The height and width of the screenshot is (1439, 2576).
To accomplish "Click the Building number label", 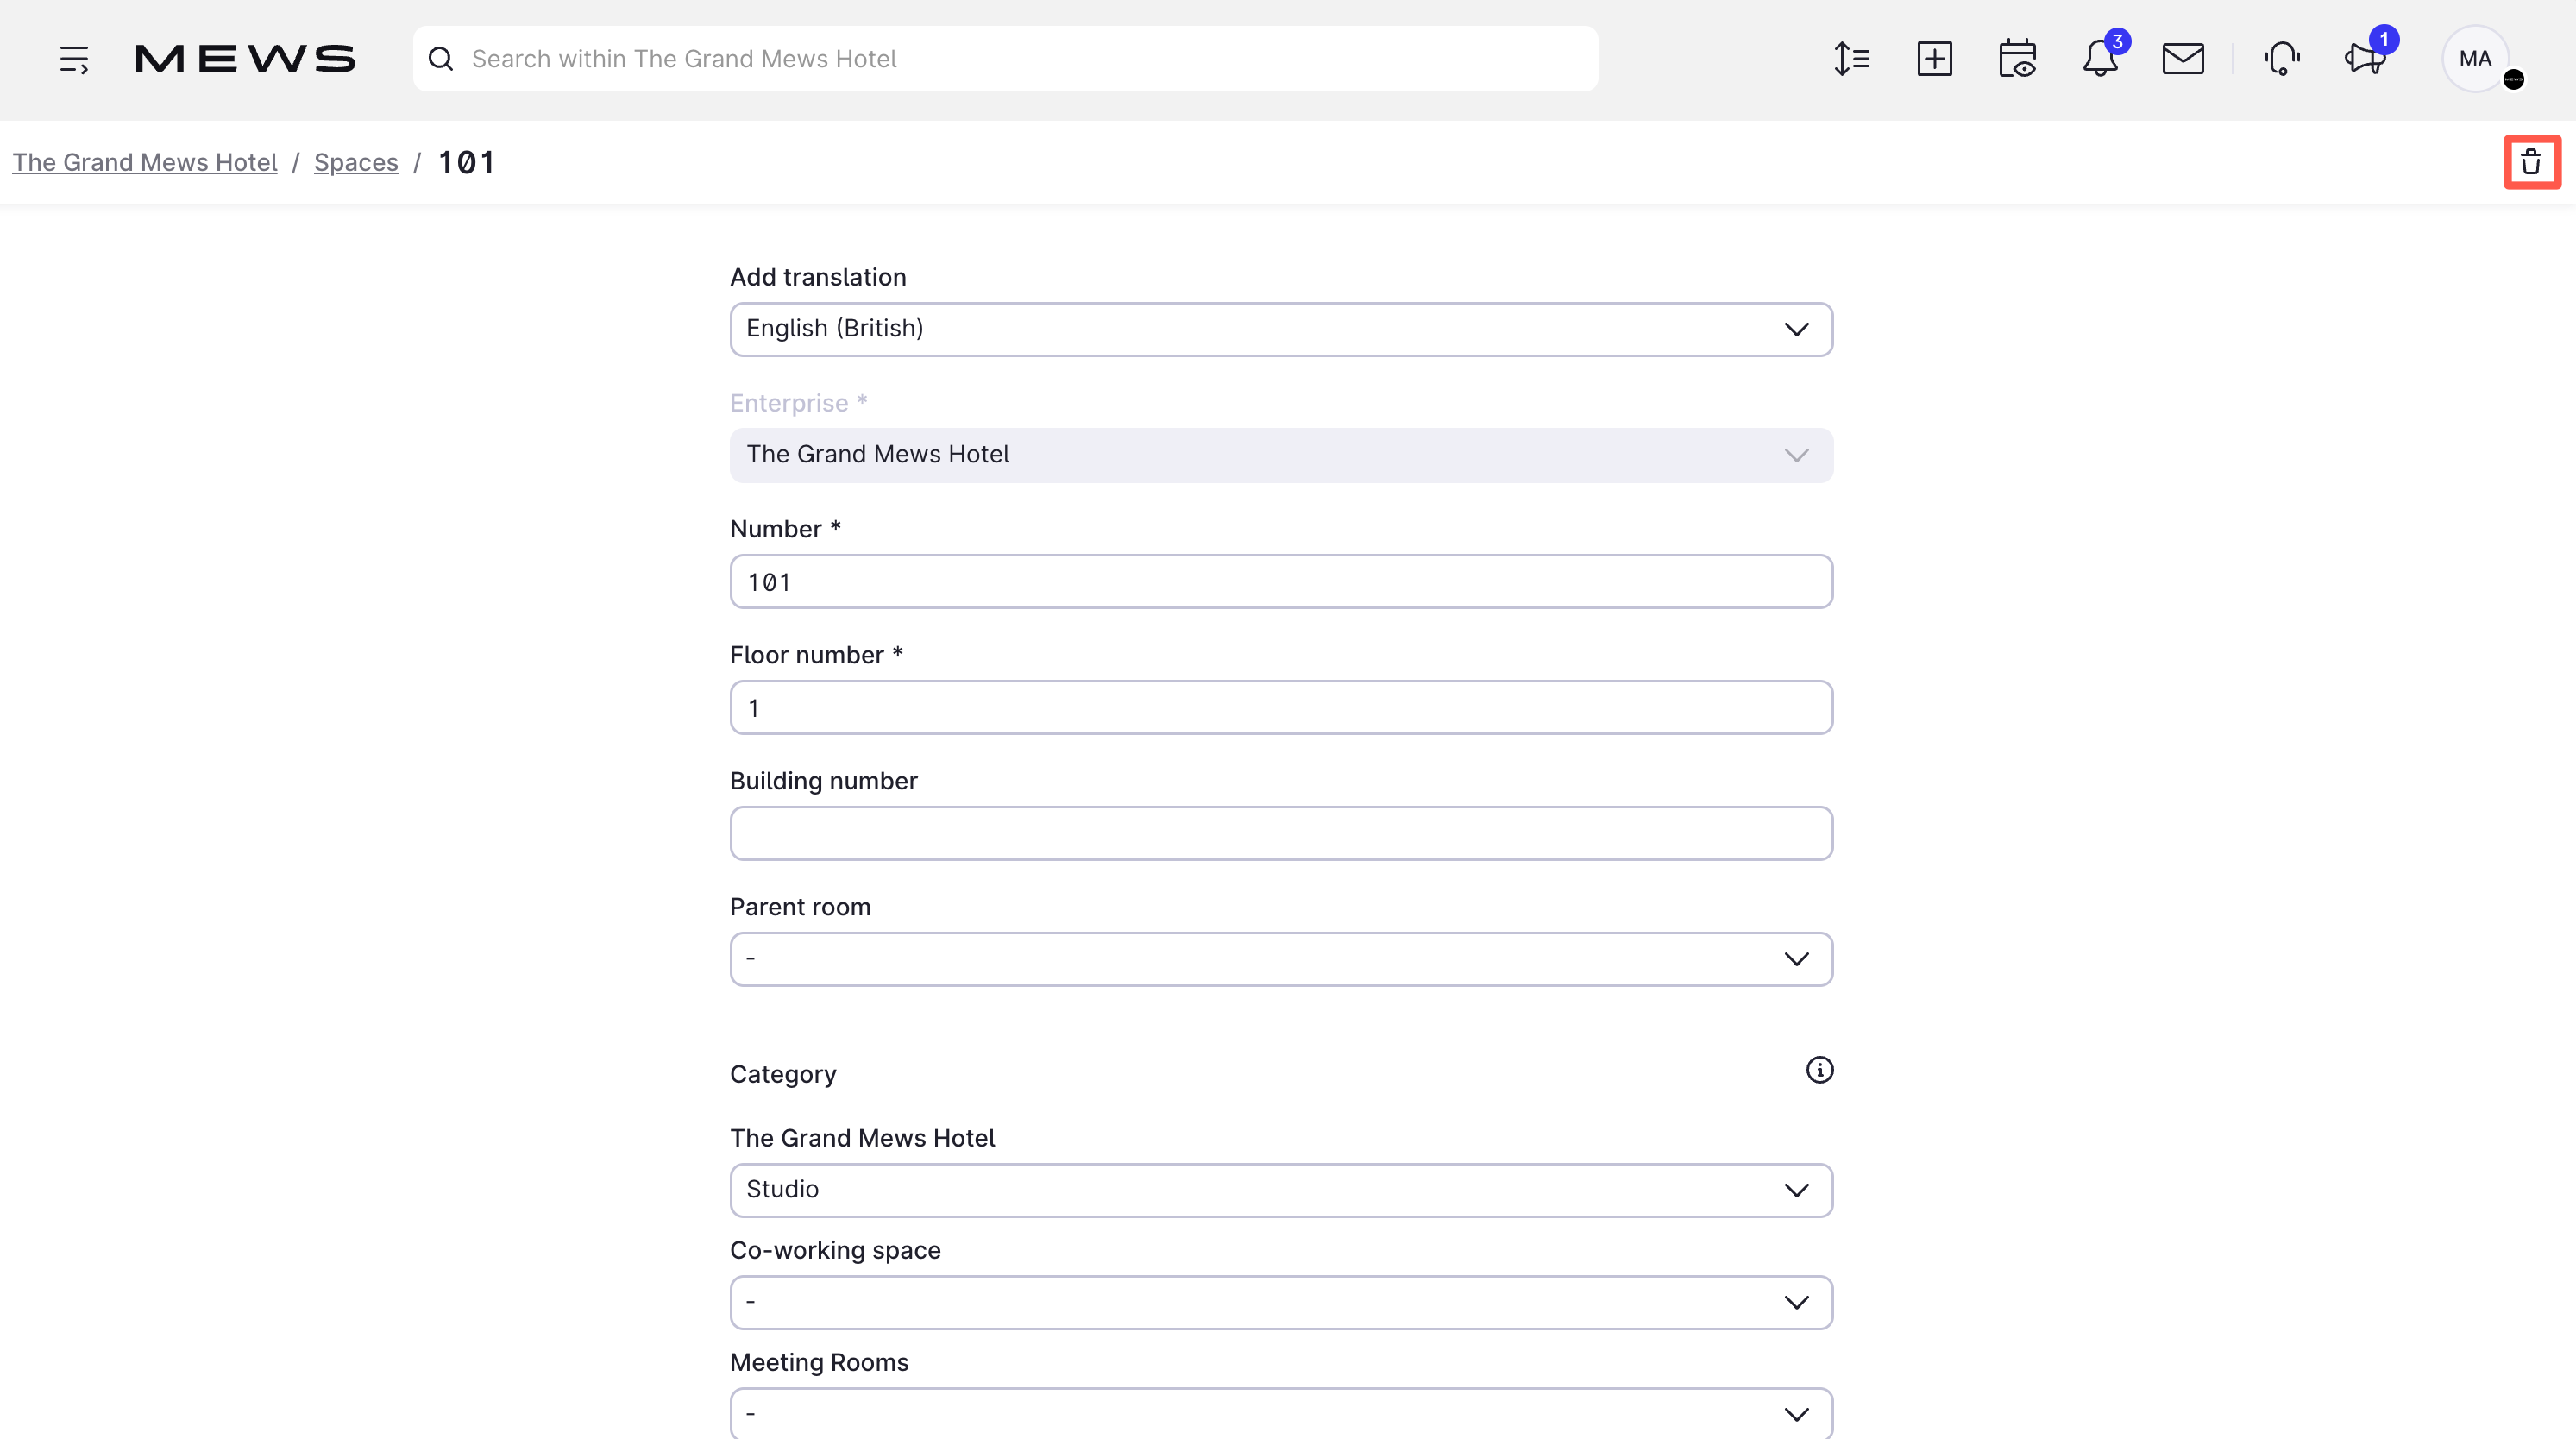I will (823, 781).
